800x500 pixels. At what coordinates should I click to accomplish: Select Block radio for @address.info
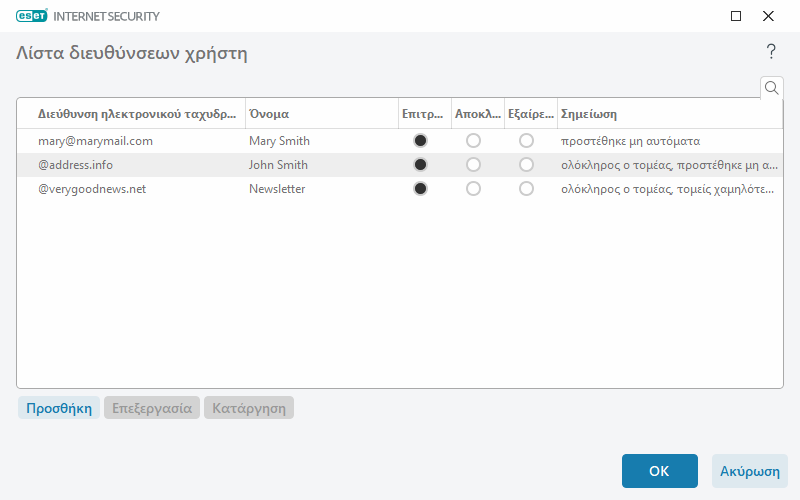[473, 165]
